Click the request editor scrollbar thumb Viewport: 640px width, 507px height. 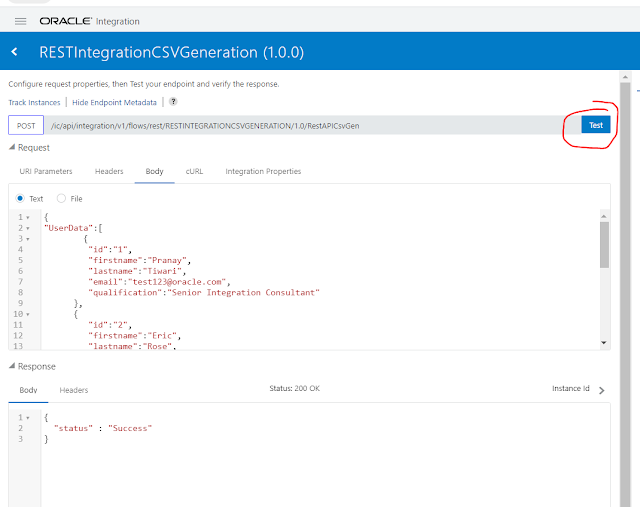[x=604, y=245]
